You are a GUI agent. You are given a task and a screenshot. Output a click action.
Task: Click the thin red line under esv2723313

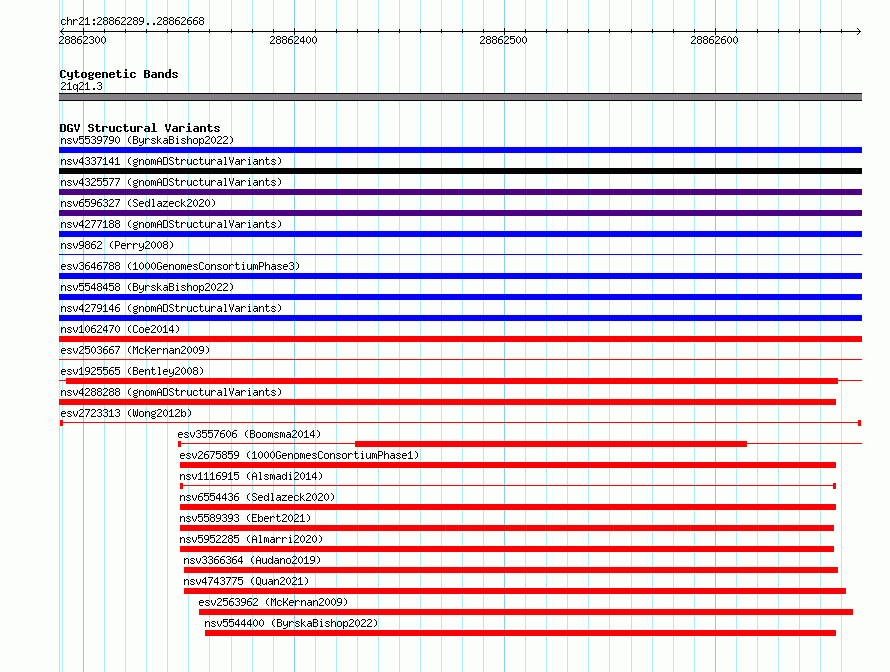coord(460,423)
